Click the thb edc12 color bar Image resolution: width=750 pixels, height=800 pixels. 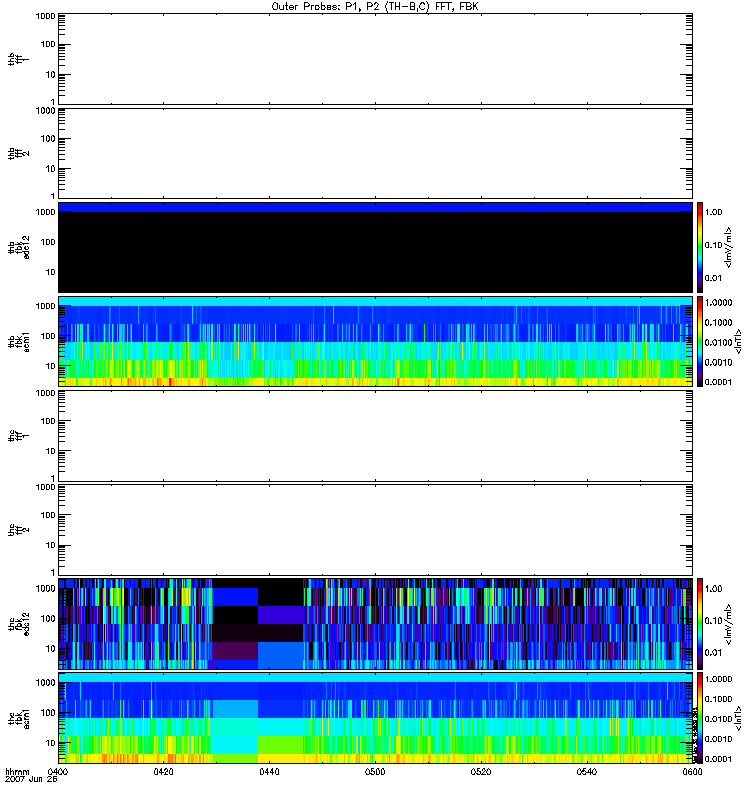coord(700,247)
